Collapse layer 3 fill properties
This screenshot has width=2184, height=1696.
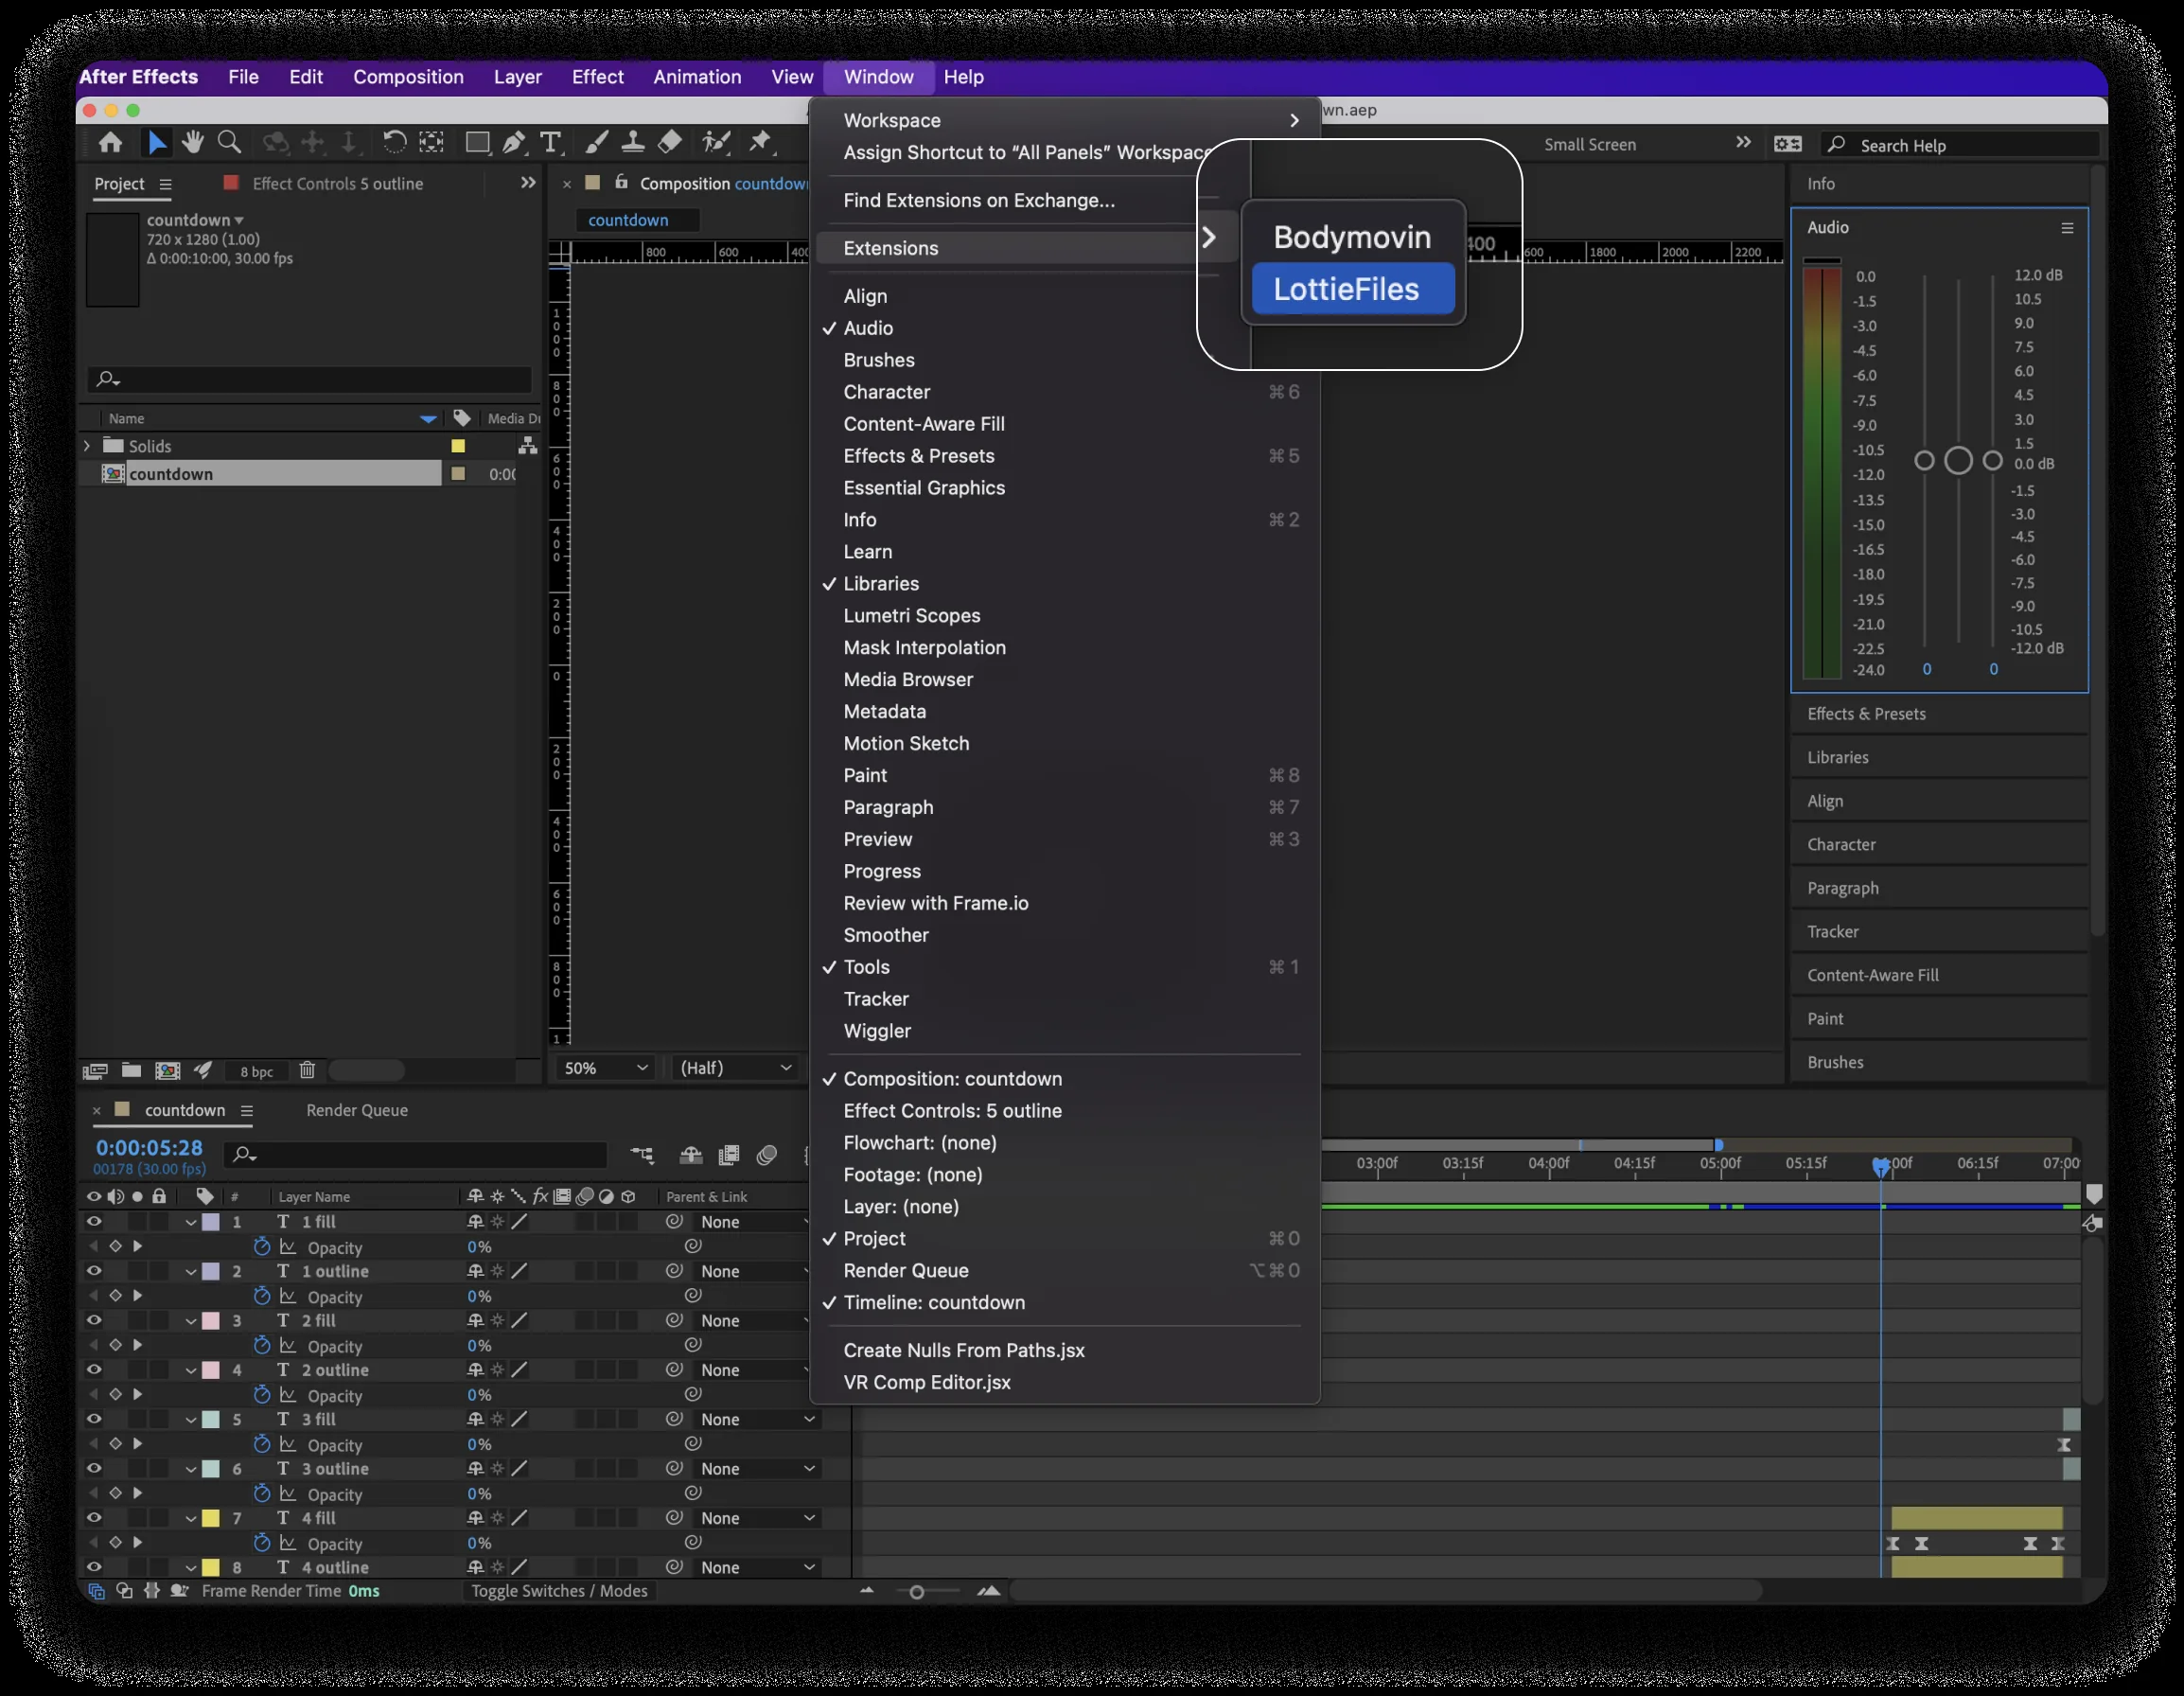tap(190, 1420)
